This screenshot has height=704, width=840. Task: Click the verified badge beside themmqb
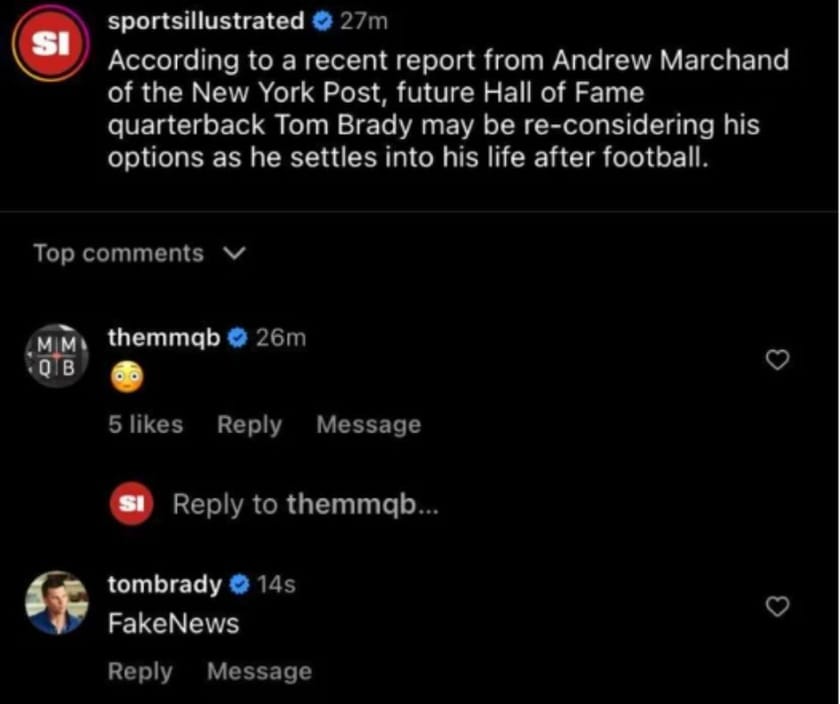coord(236,337)
